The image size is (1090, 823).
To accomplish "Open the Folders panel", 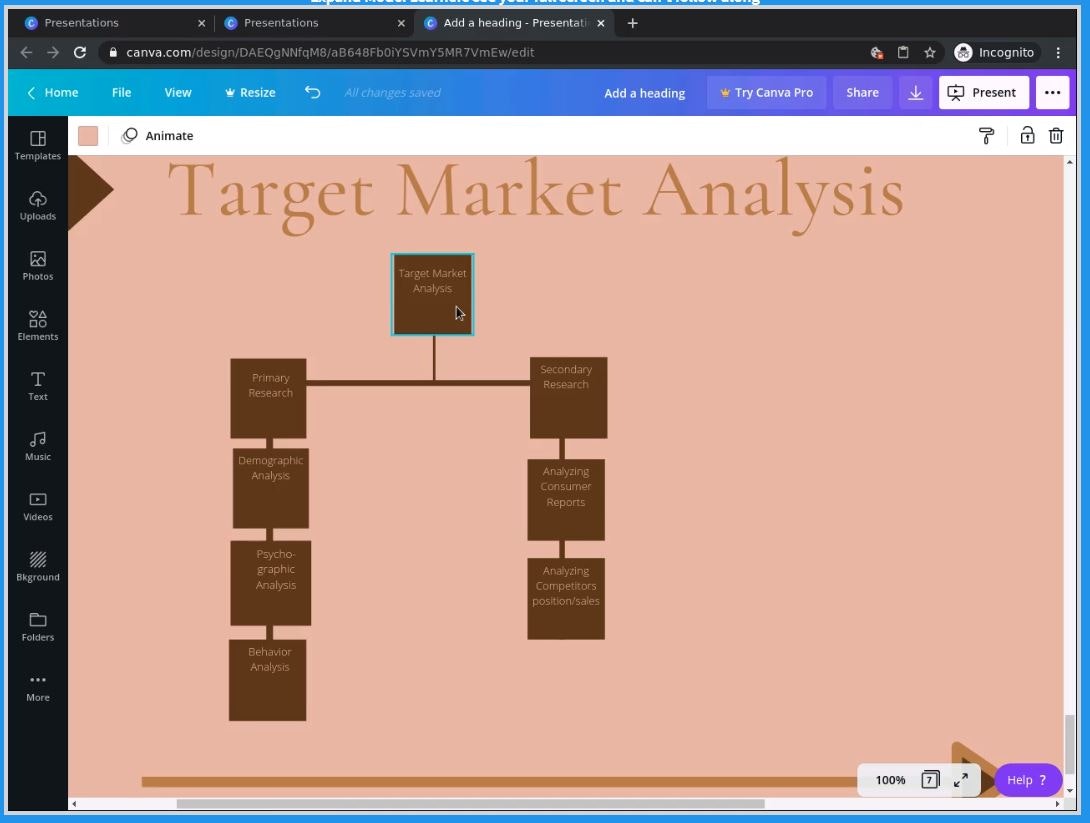I will click(x=38, y=626).
